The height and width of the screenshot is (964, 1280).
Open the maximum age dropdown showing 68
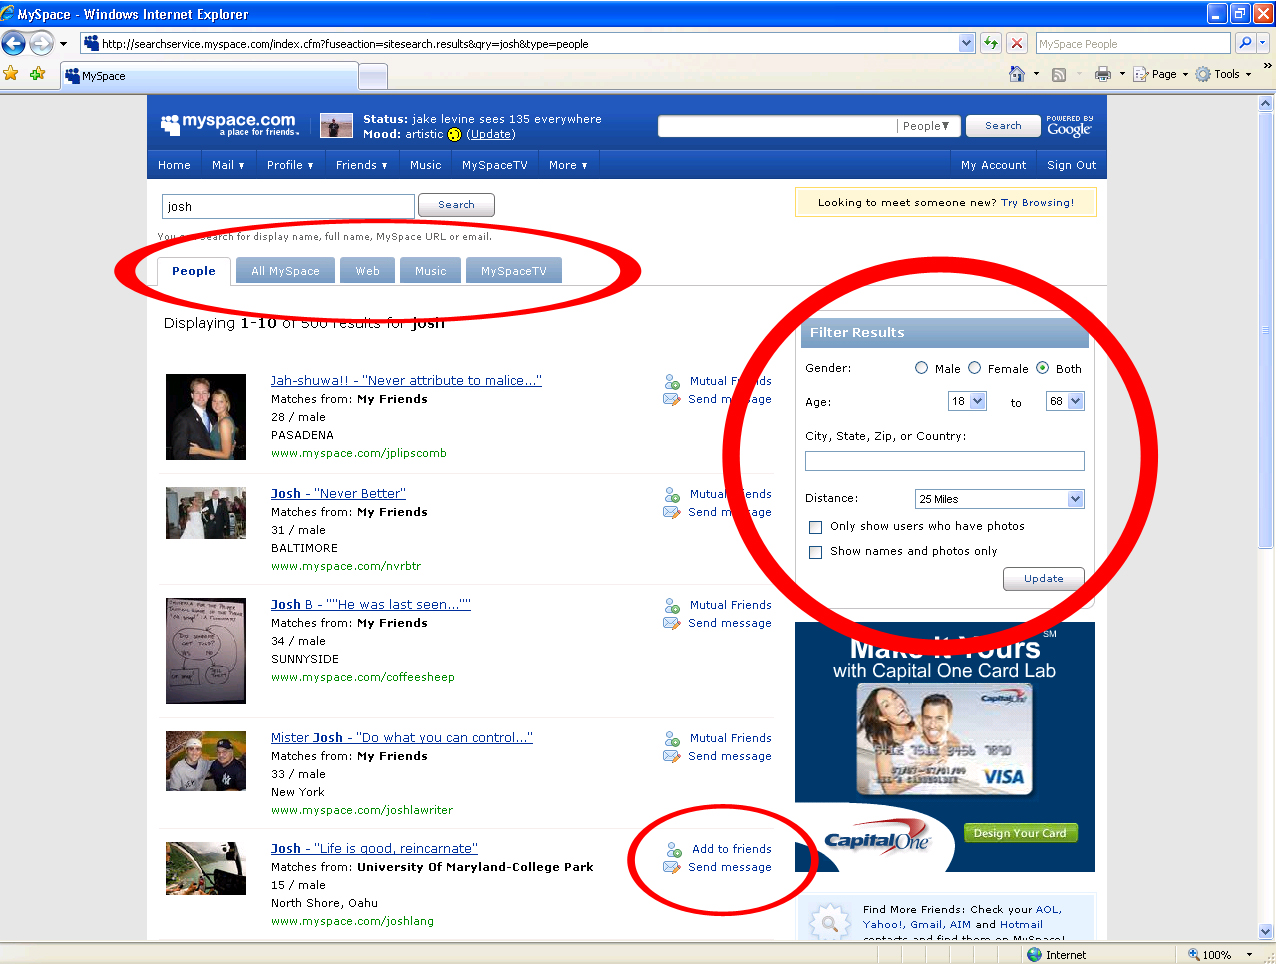tap(1065, 401)
